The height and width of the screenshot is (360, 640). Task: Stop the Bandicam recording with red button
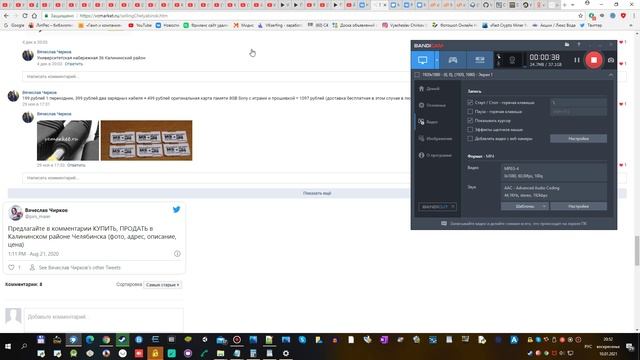click(594, 60)
